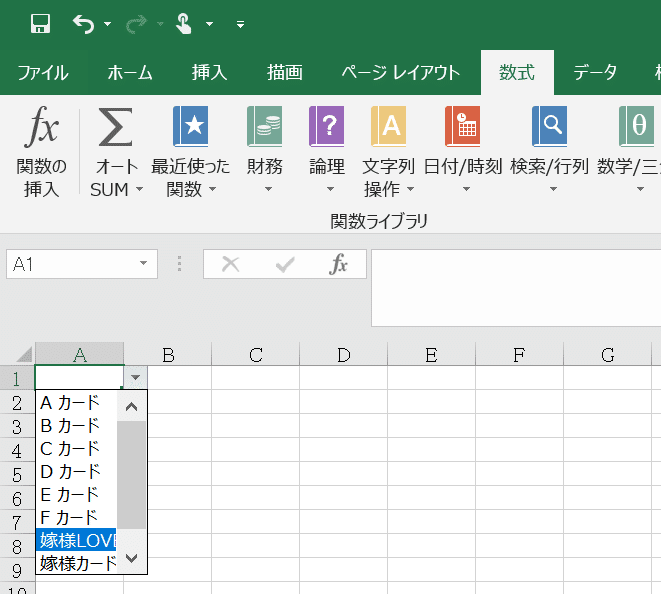Screen dimensions: 661x594
Task: Choose 嫁様カード from the list
Action: [76, 563]
